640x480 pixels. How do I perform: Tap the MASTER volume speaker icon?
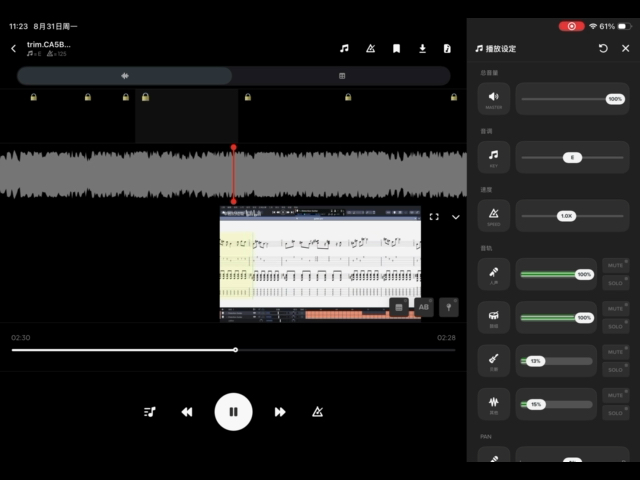coord(494,99)
